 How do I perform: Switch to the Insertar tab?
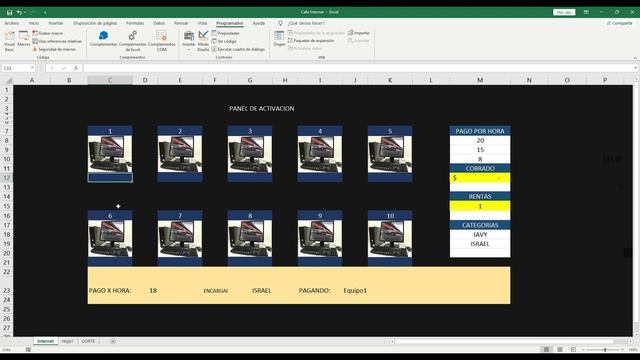[x=56, y=23]
